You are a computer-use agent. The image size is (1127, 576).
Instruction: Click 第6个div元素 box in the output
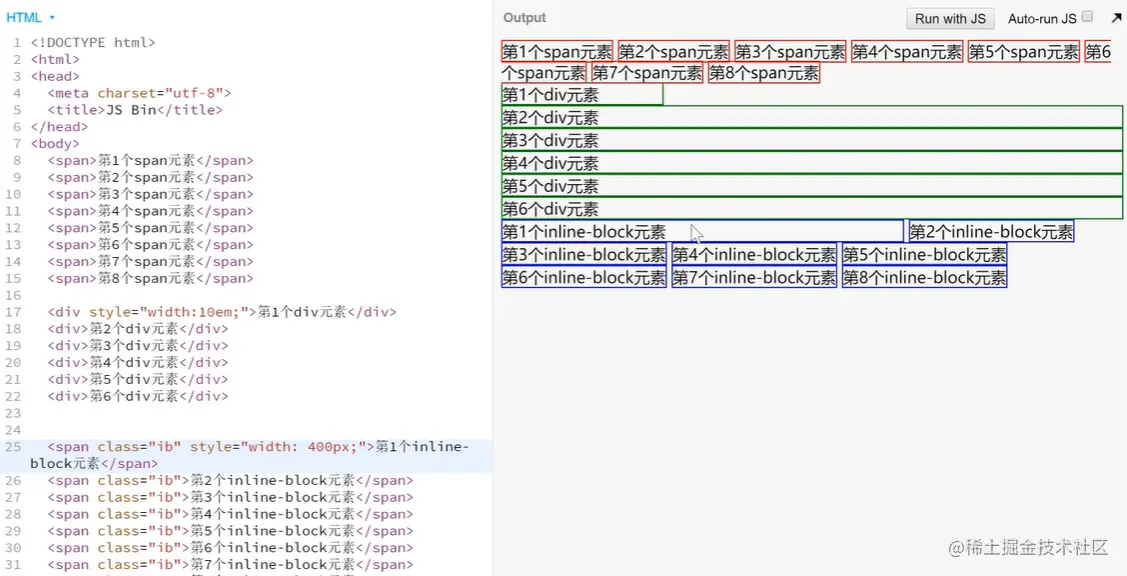pos(812,209)
